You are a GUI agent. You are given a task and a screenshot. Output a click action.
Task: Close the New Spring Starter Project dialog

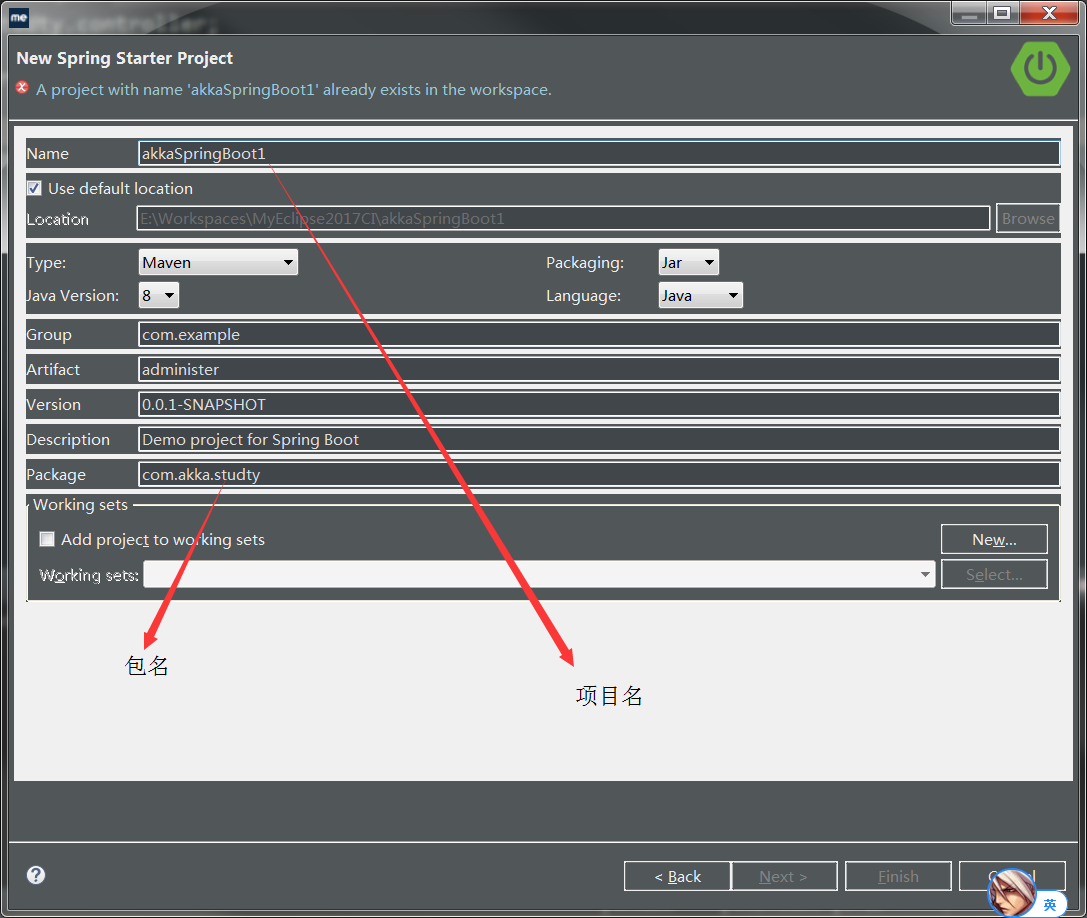point(1049,13)
